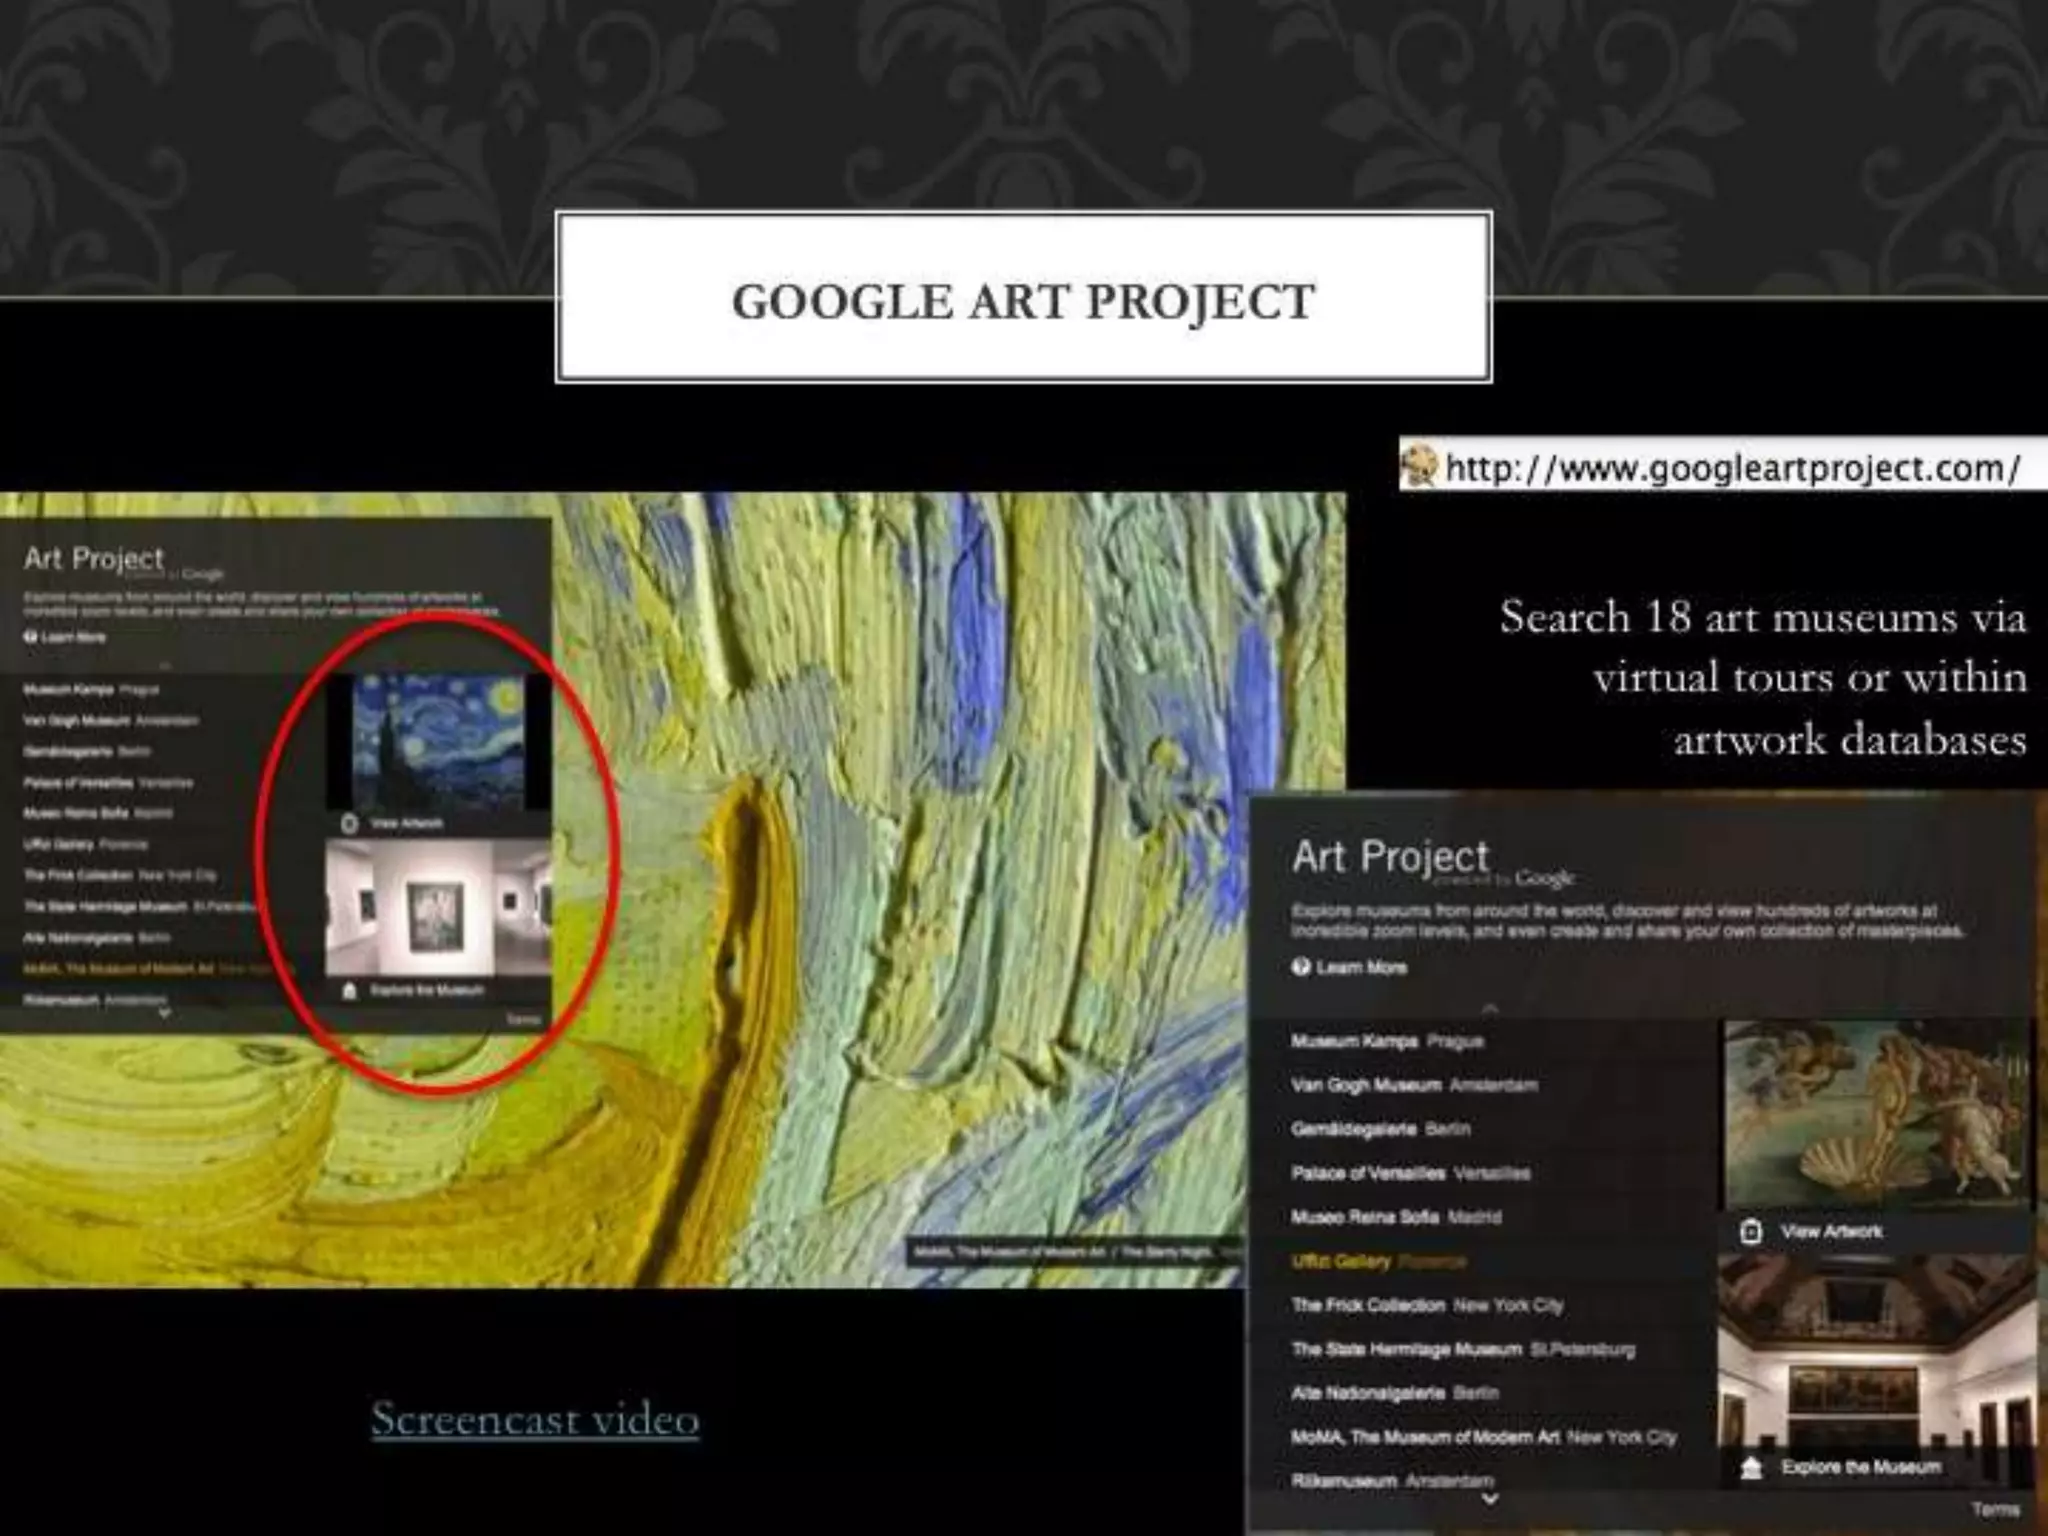The image size is (2048, 1536).
Task: Click Explore the Museum label in right panel
Action: pyautogui.click(x=1860, y=1467)
